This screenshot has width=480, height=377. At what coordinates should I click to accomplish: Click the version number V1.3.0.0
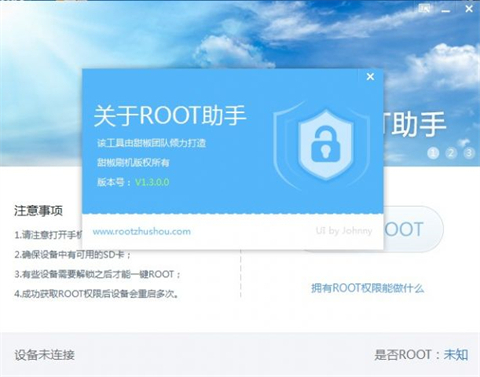coord(152,182)
